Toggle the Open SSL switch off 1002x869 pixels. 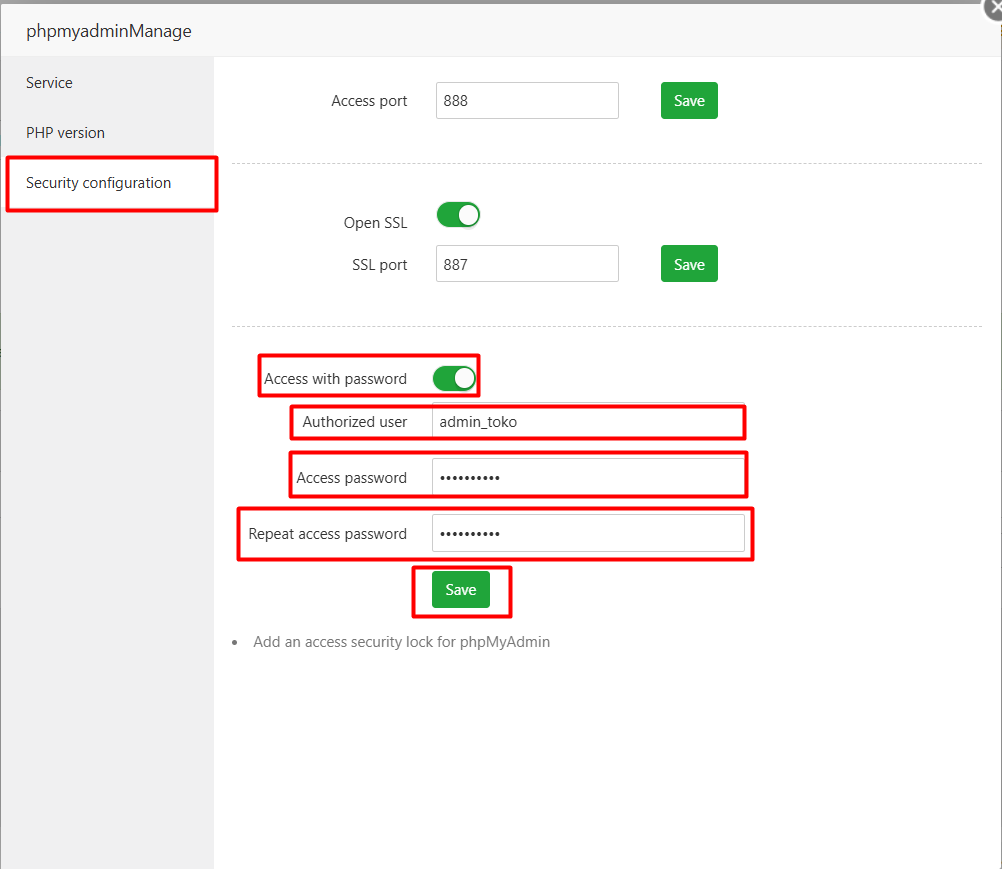[458, 214]
